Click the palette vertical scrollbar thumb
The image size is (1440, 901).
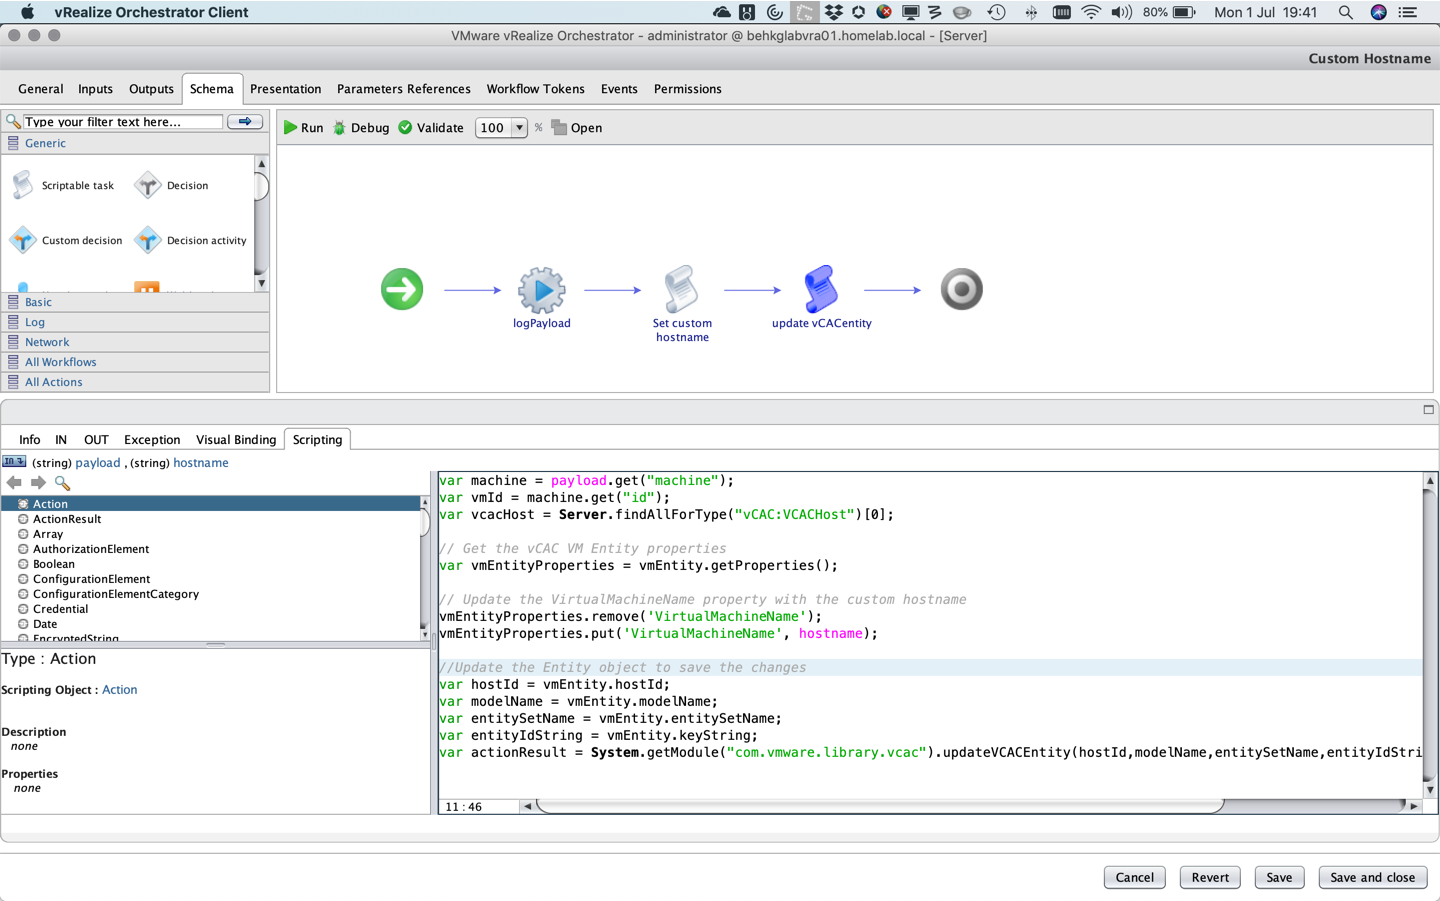[261, 187]
